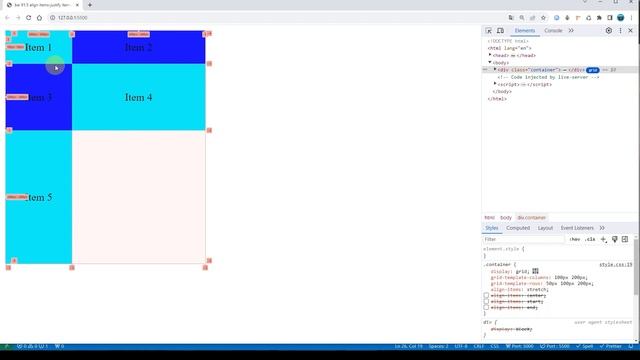Open the Layout tab
Image resolution: width=640 pixels, height=360 pixels.
click(x=545, y=228)
